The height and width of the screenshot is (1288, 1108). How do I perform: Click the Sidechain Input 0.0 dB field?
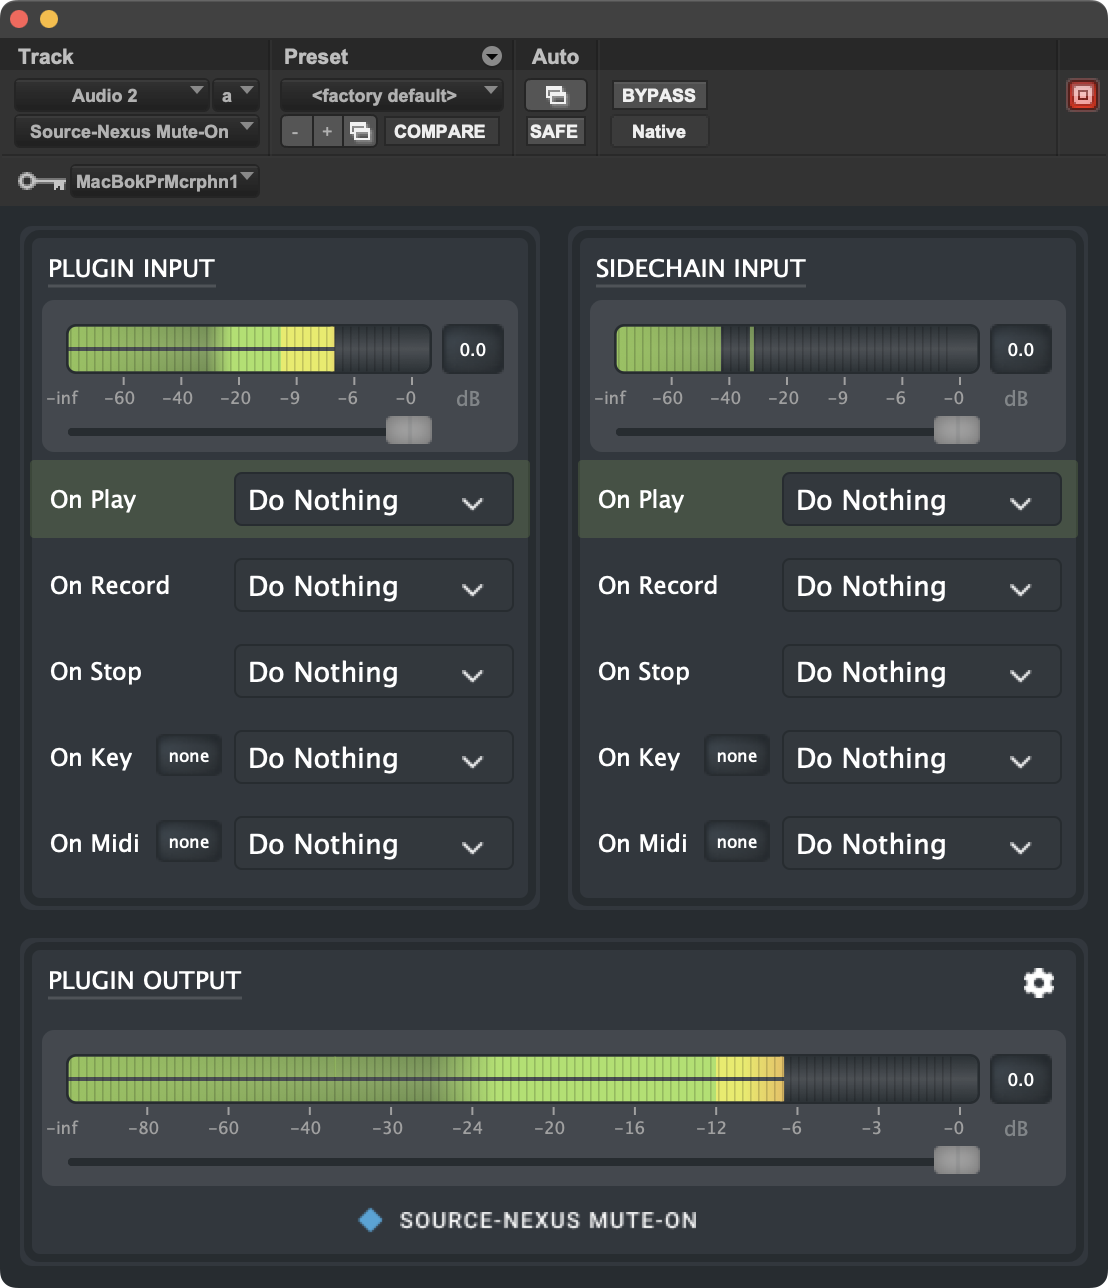[1020, 350]
